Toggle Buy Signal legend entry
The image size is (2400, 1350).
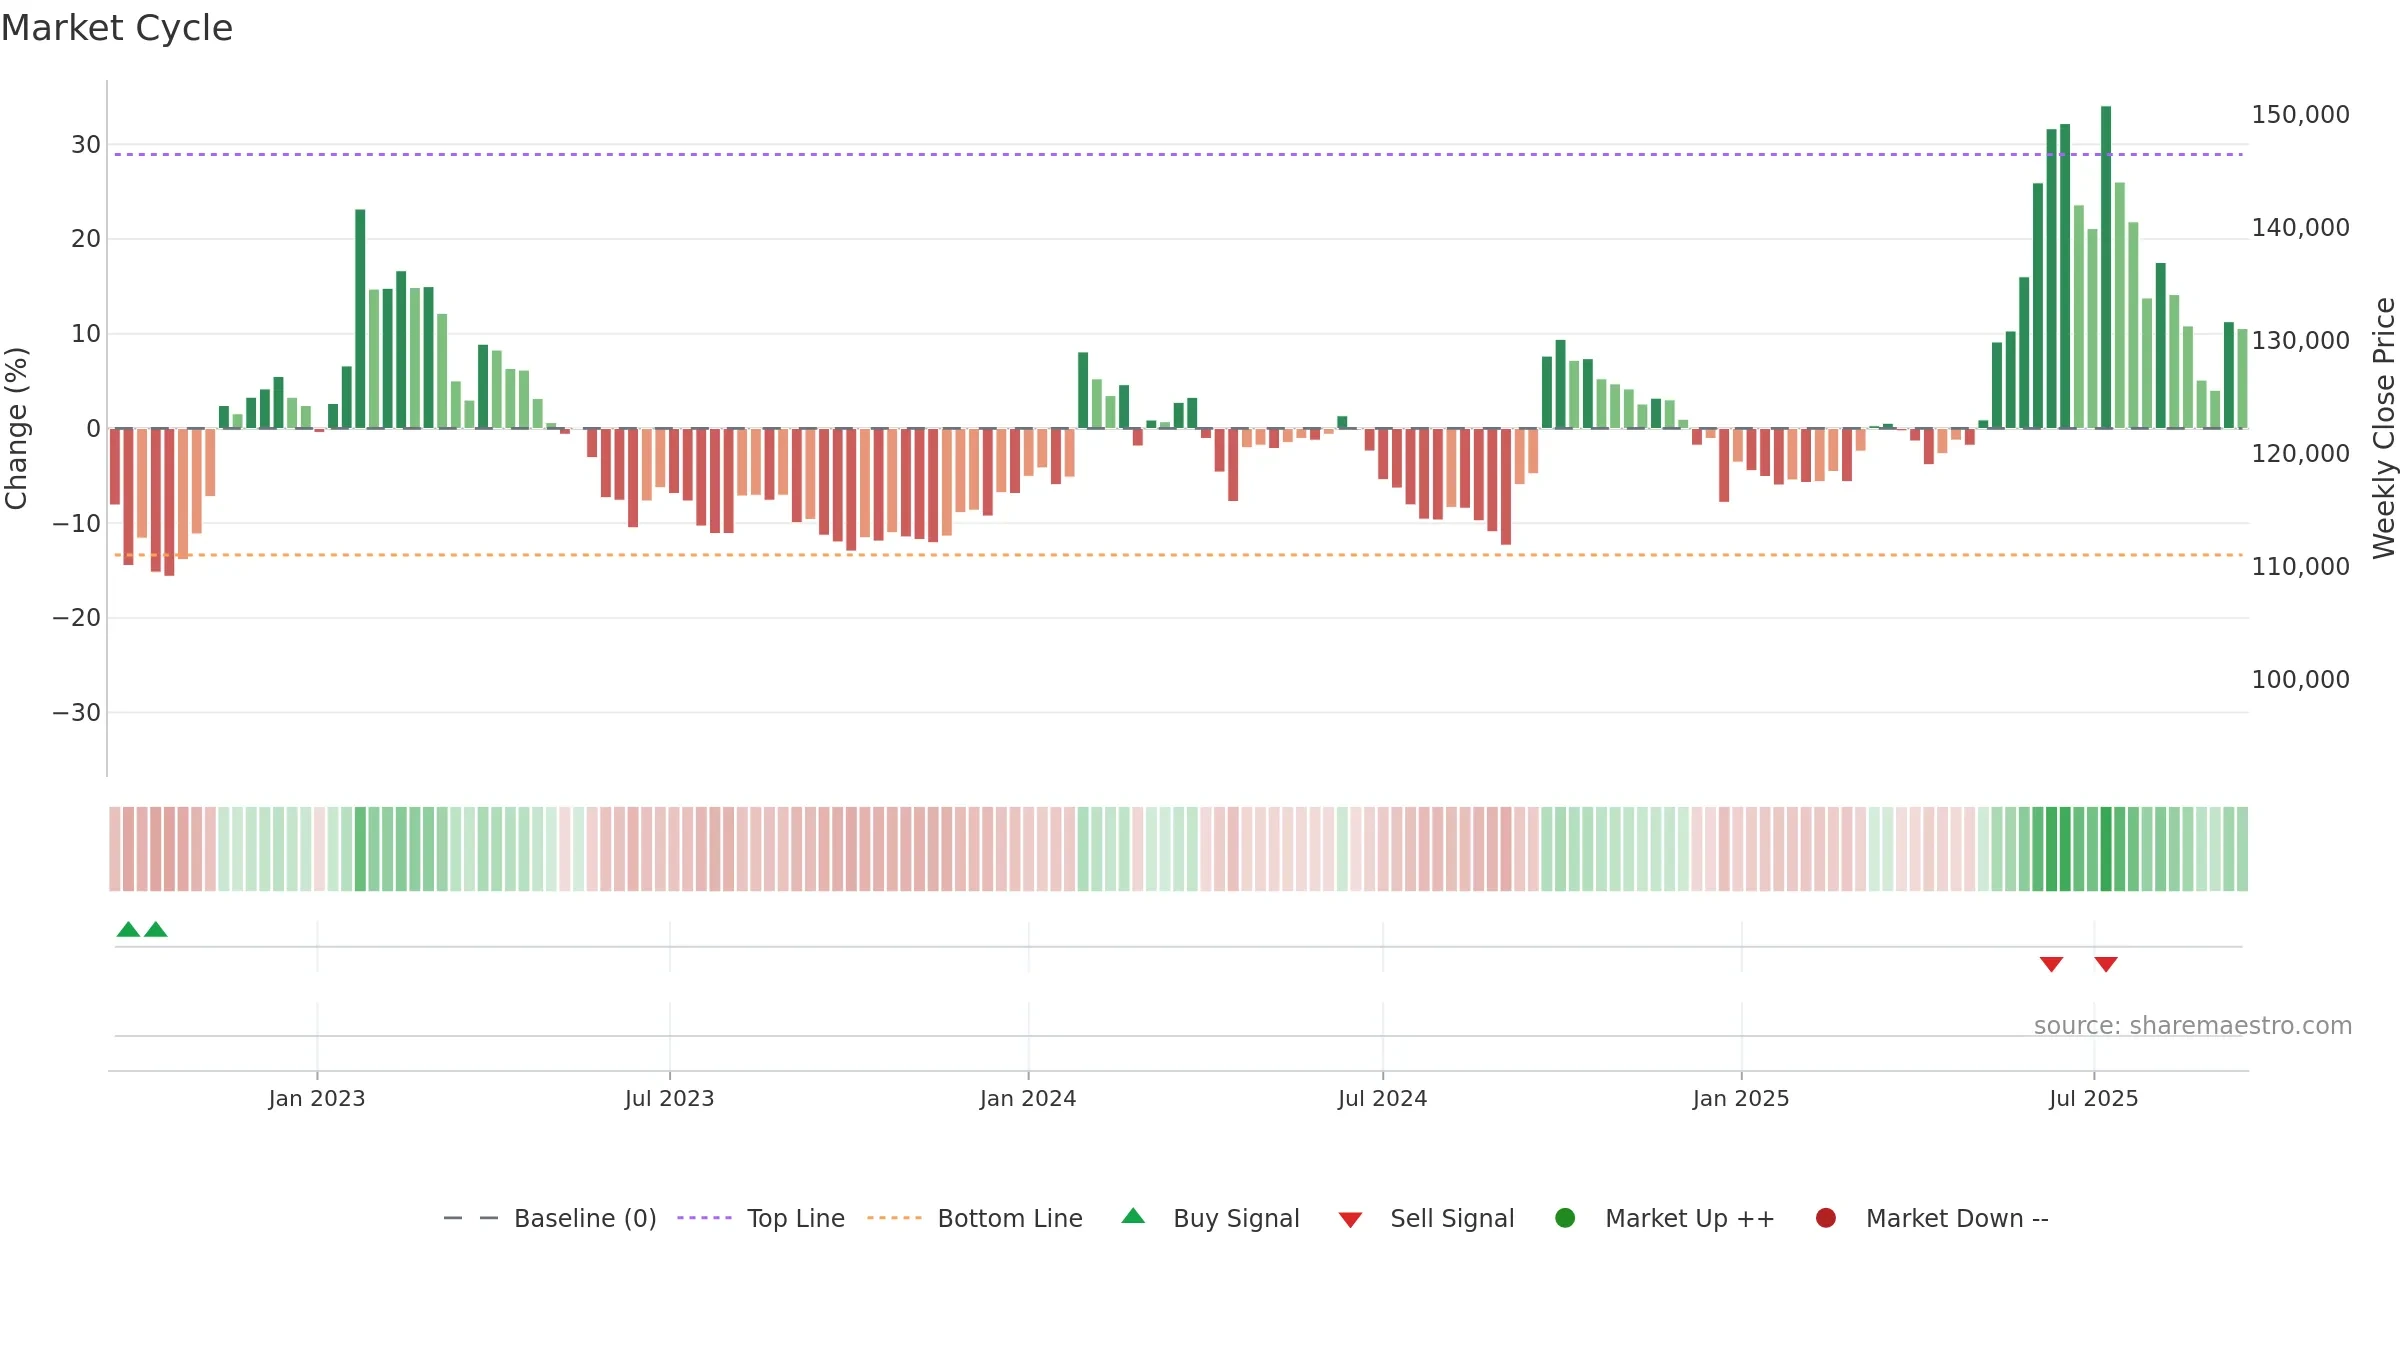click(x=1210, y=1218)
